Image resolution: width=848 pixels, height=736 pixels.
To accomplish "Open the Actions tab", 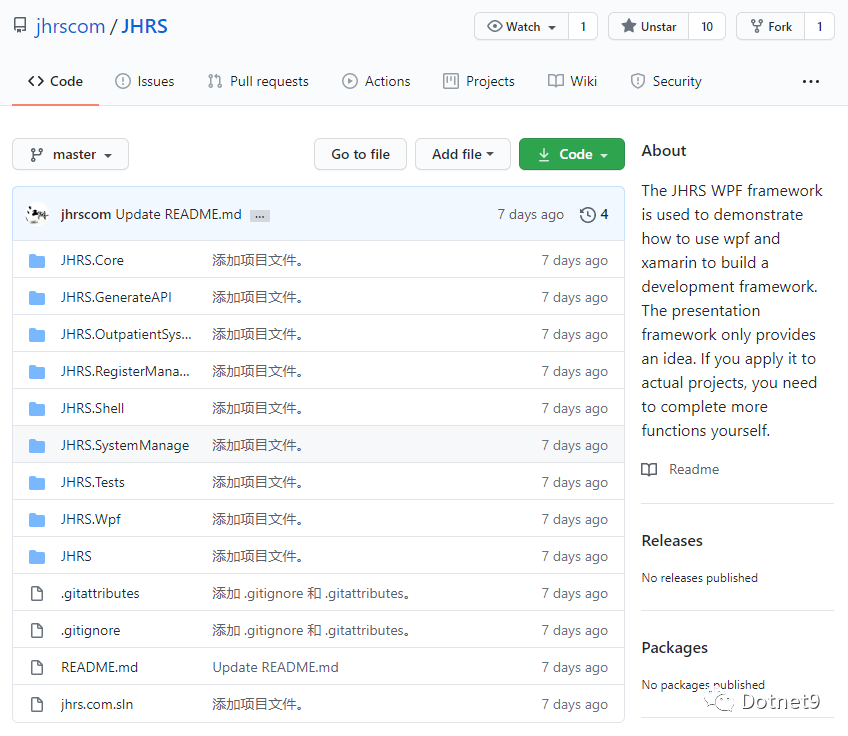I will (376, 81).
